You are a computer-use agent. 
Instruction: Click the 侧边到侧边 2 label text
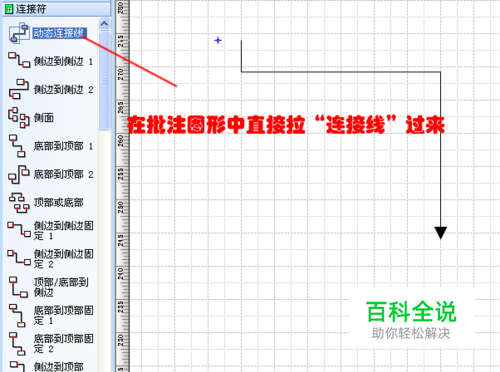[x=63, y=90]
